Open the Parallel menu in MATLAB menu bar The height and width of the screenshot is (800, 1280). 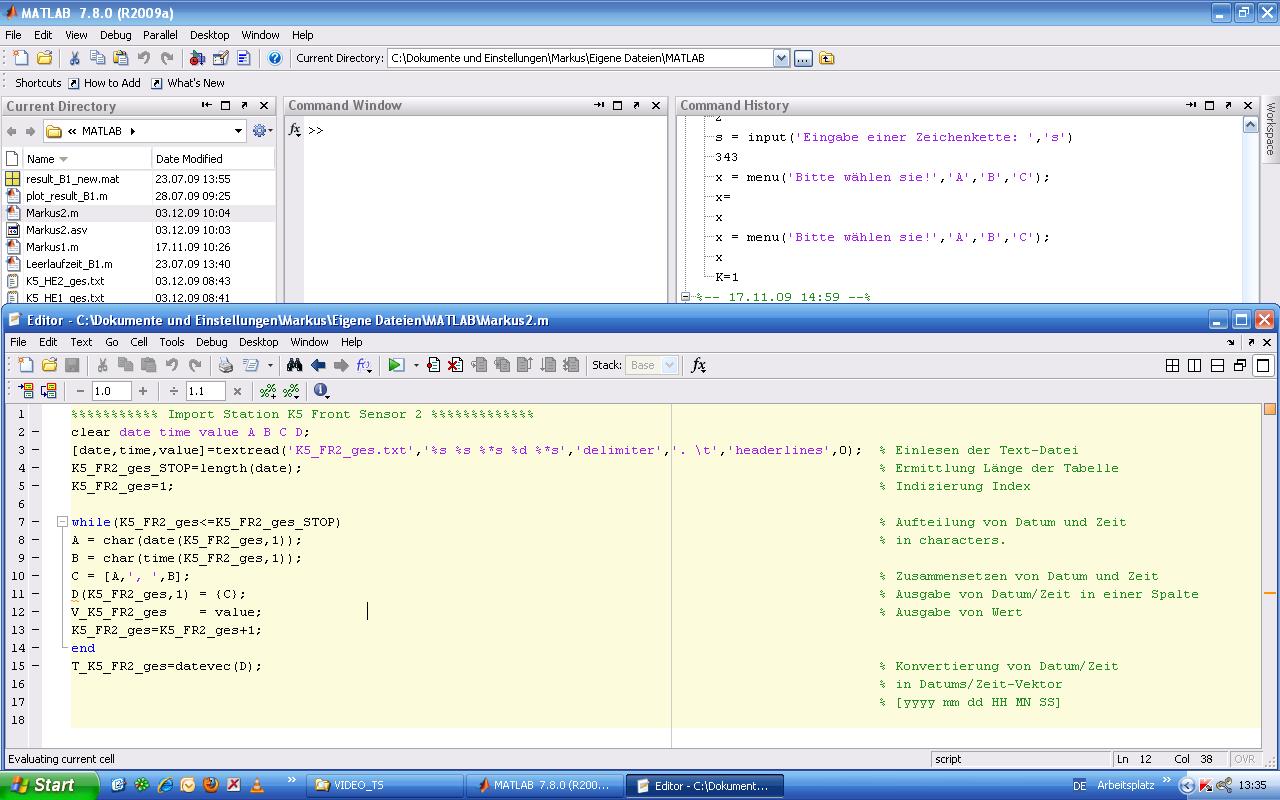click(160, 35)
